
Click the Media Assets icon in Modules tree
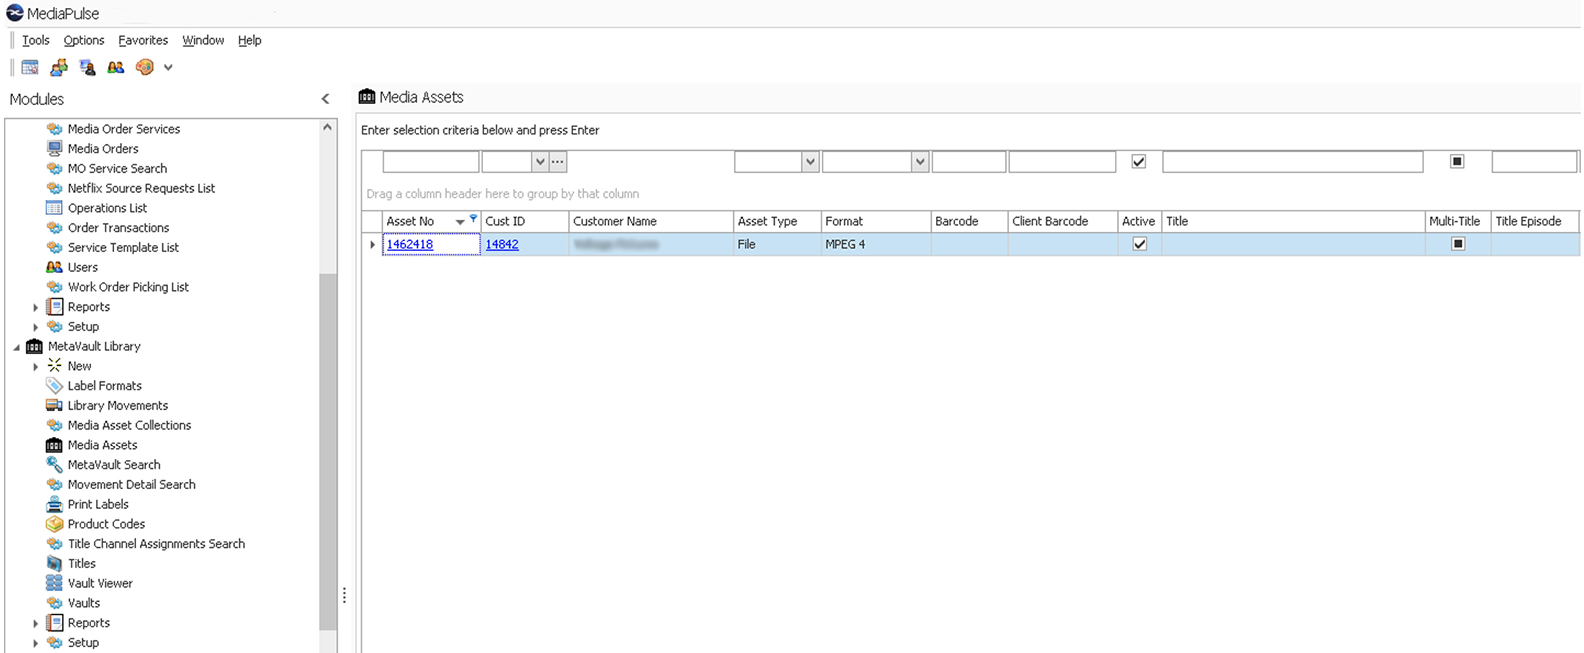(55, 445)
